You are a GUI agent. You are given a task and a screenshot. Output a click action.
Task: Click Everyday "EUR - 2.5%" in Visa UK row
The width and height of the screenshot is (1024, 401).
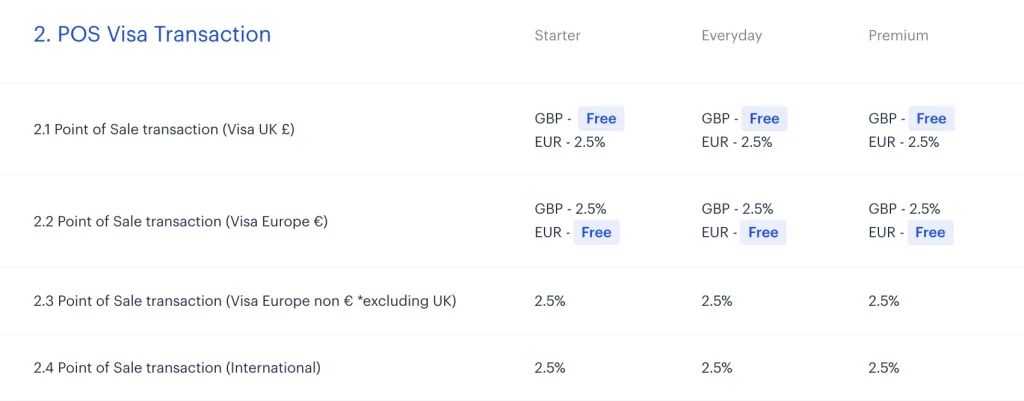737,142
